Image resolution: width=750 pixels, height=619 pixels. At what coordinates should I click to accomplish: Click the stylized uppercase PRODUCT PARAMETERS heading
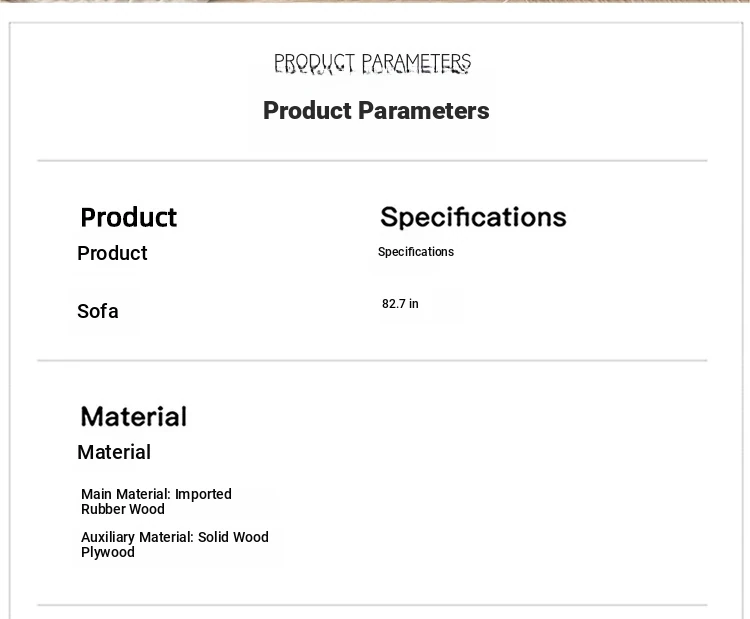pos(372,64)
